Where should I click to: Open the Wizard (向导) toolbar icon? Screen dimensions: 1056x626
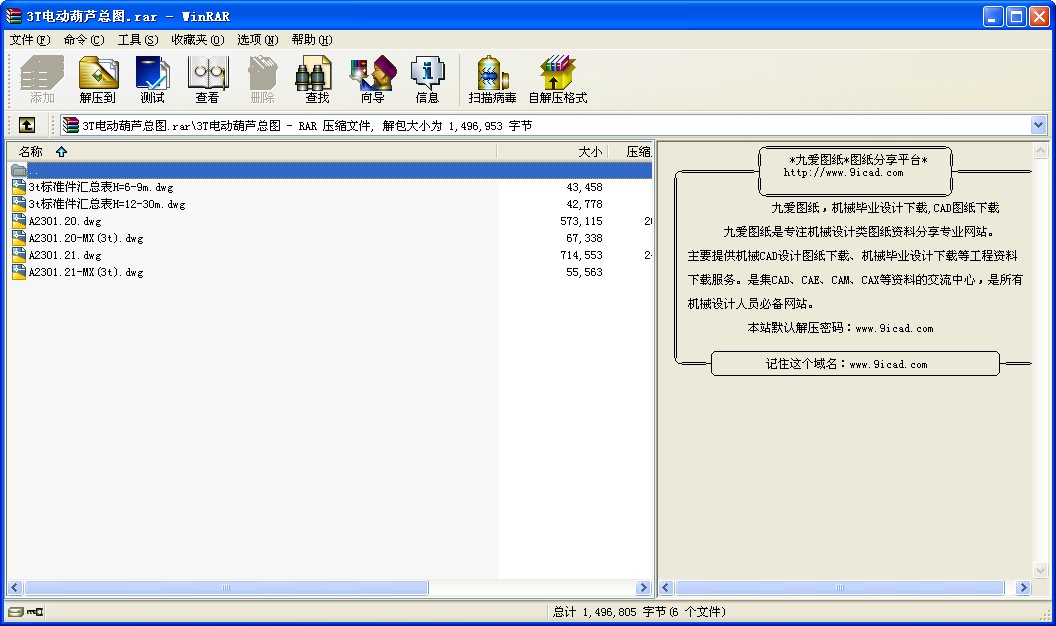(x=372, y=79)
